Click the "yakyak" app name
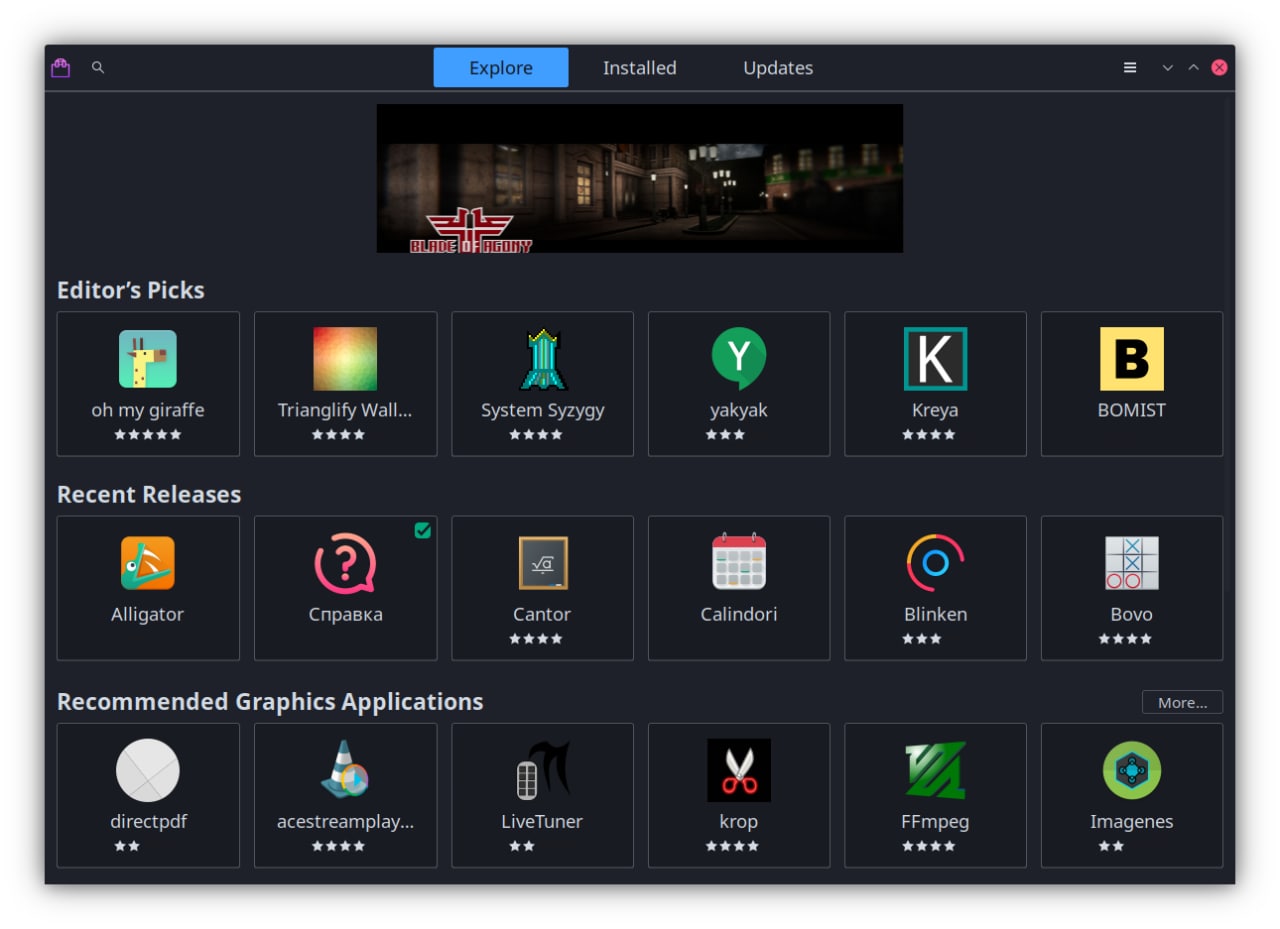 (x=739, y=410)
